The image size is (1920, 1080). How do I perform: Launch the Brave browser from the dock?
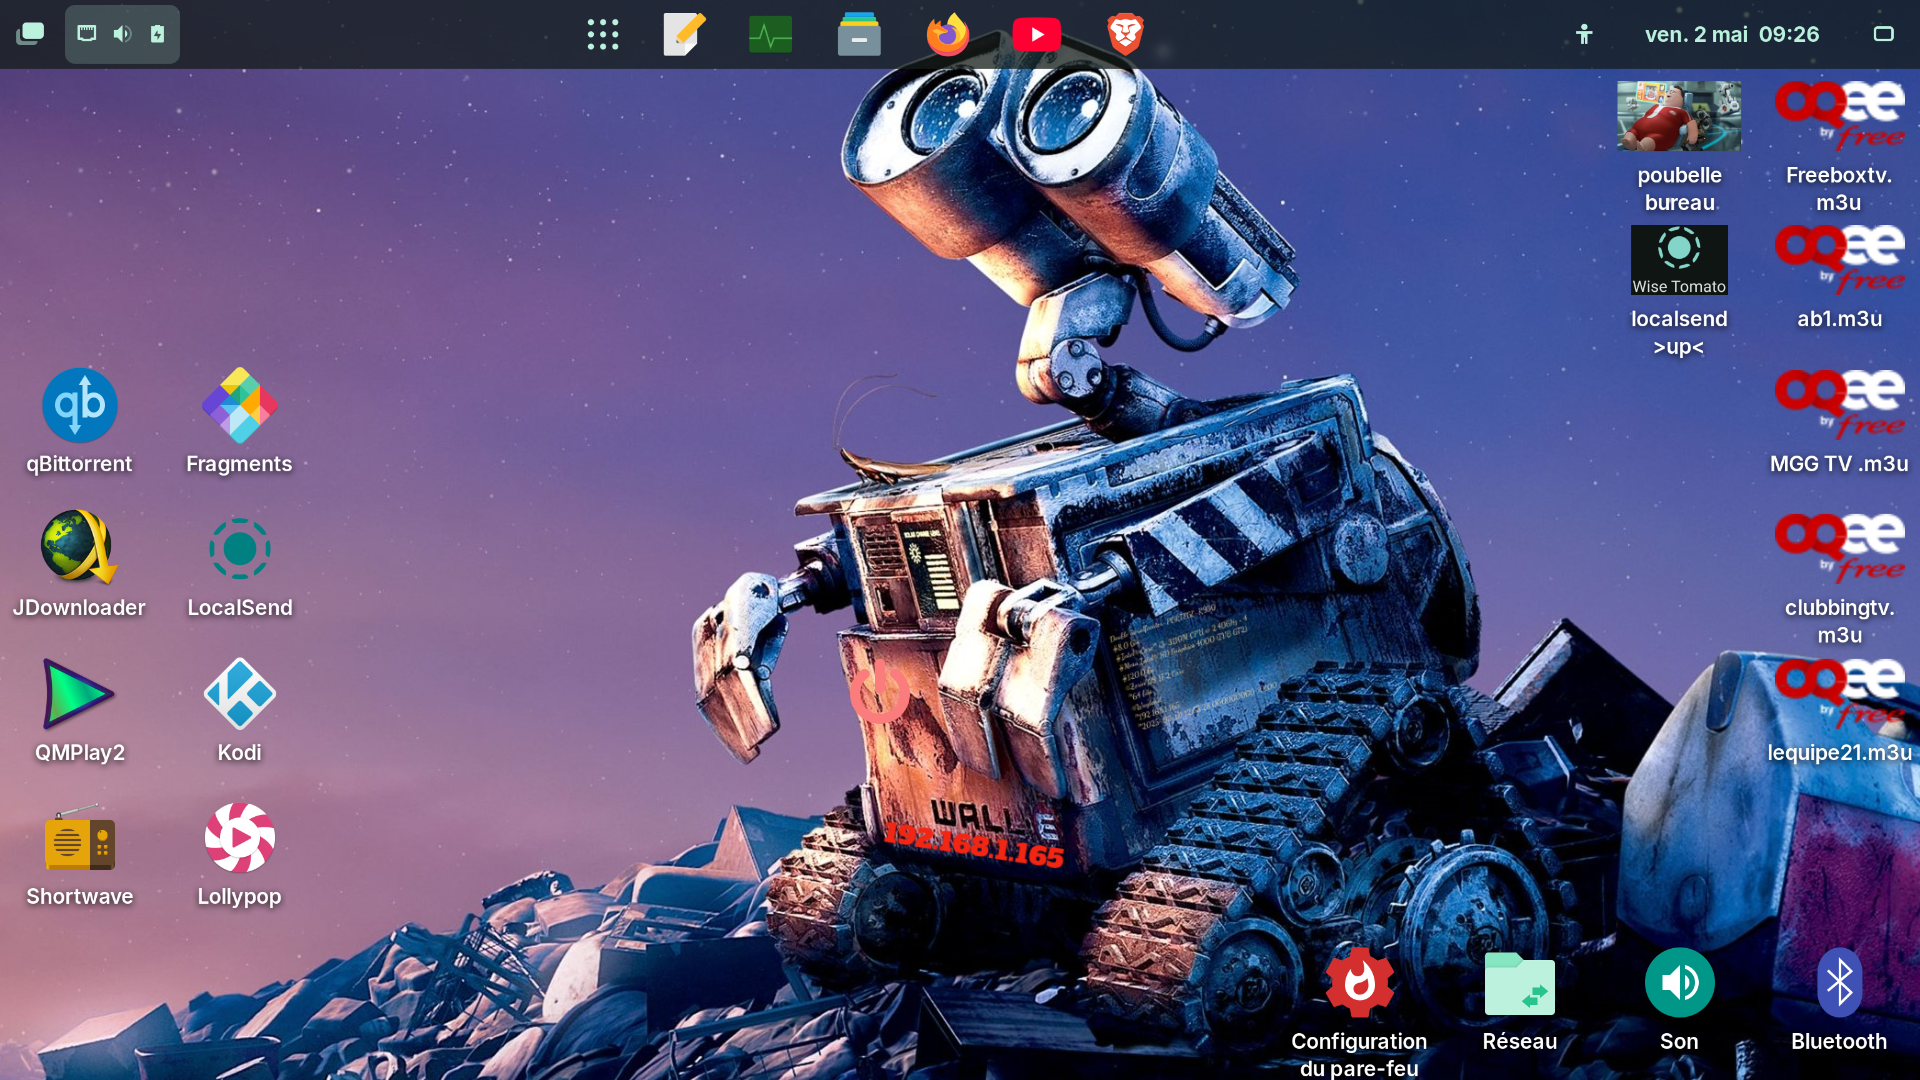(1125, 34)
